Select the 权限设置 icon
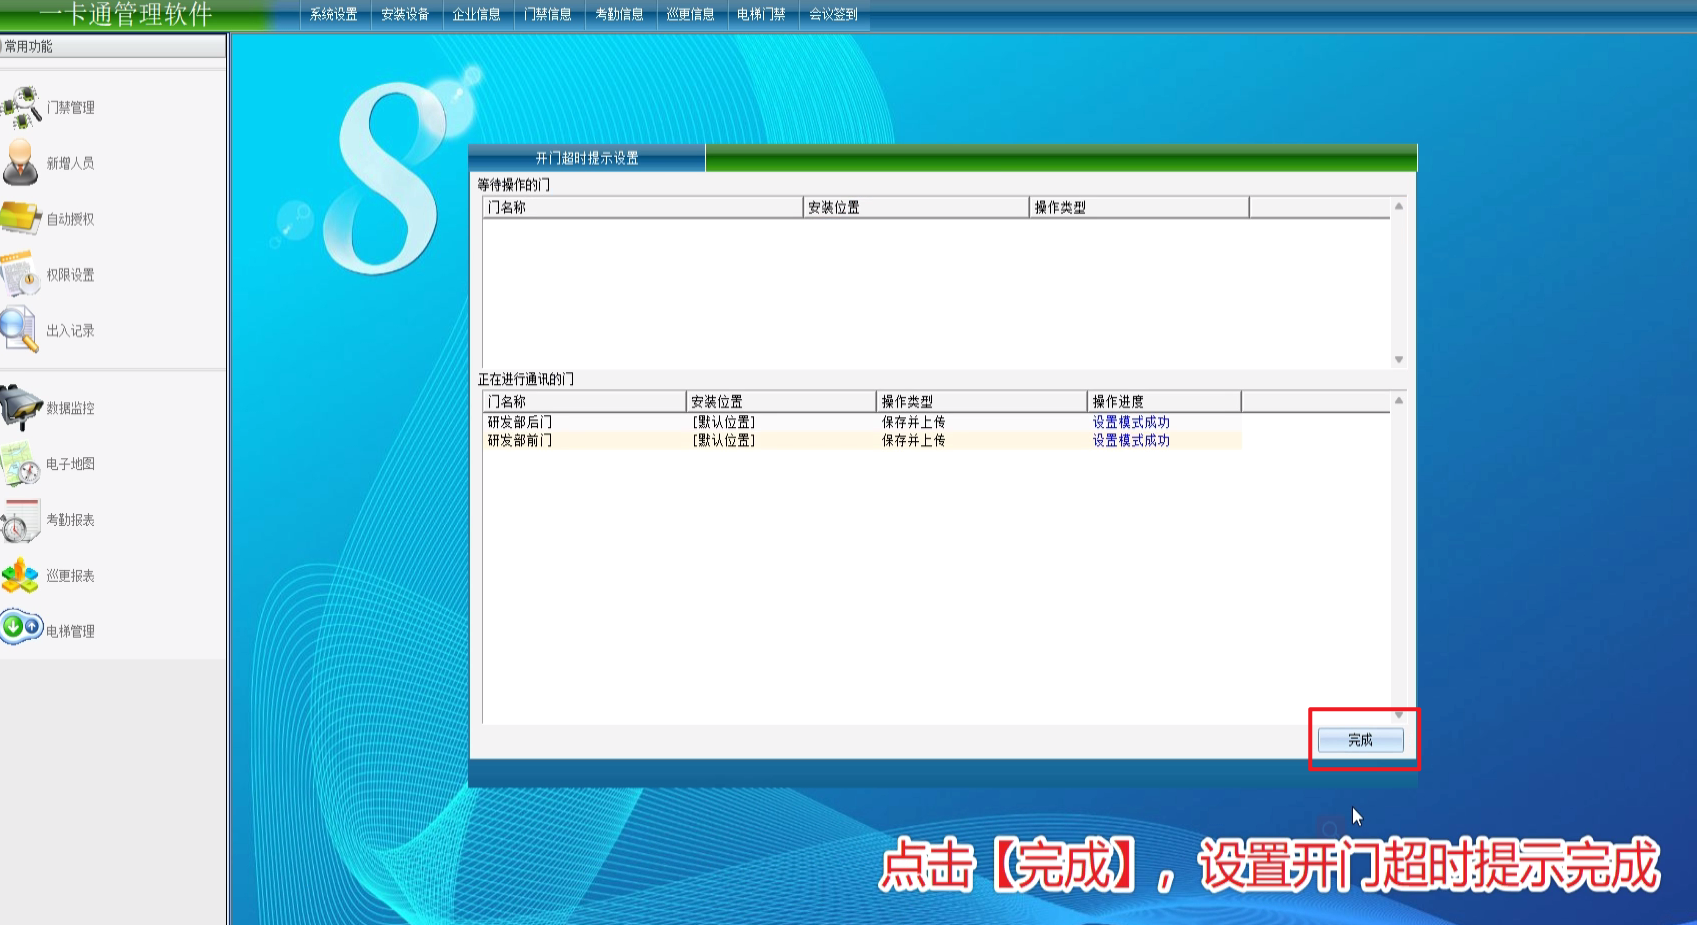 20,275
